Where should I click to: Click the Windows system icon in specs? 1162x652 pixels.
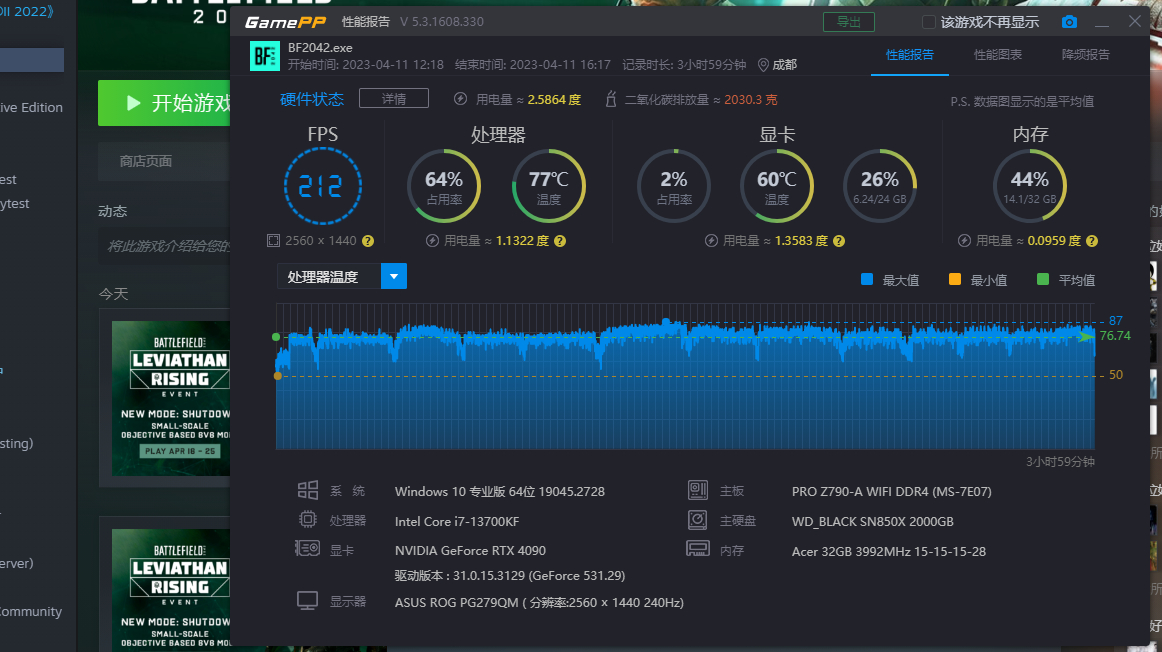[x=308, y=490]
